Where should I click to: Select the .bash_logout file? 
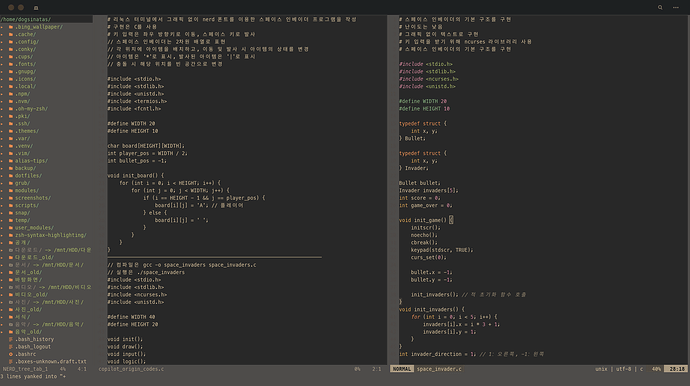[33, 347]
